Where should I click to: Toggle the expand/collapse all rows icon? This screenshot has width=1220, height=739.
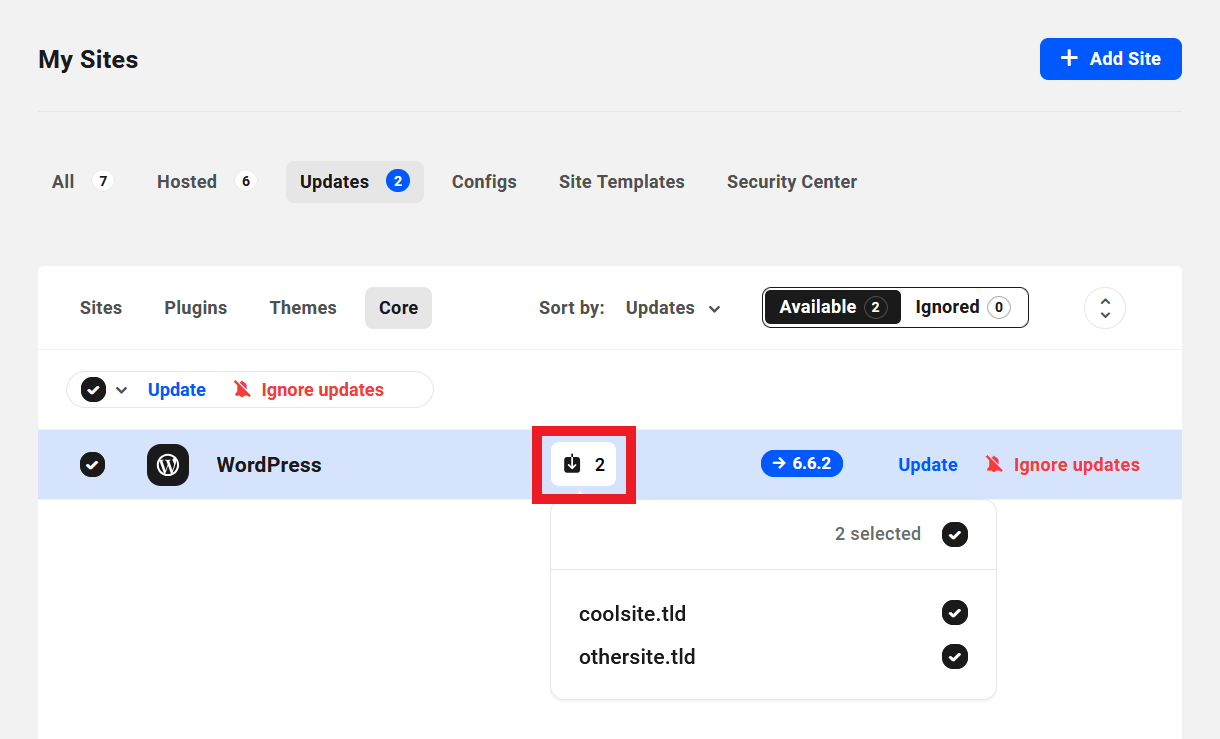(x=1104, y=308)
